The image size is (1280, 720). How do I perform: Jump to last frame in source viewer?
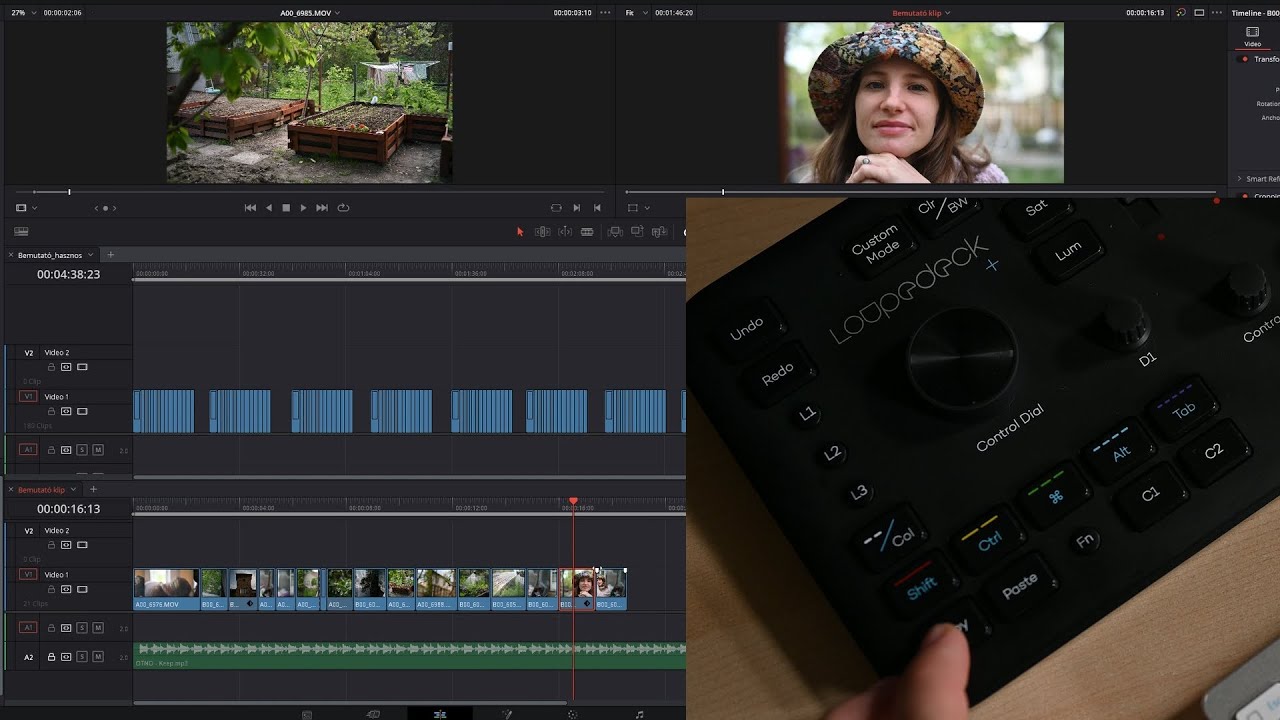point(322,208)
